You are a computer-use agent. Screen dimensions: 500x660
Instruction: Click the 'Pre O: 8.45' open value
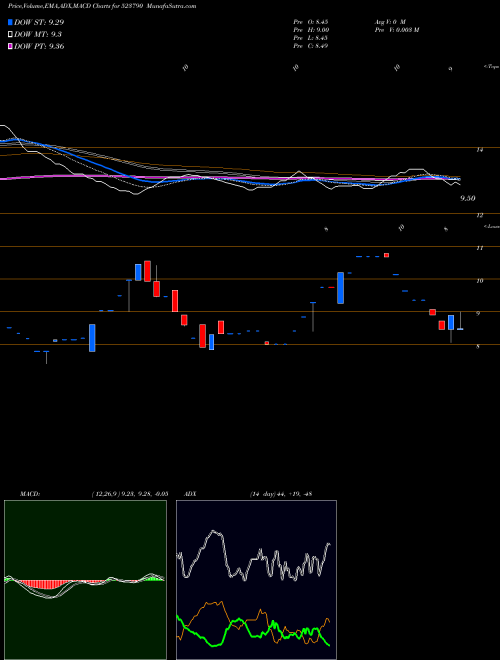coord(311,21)
